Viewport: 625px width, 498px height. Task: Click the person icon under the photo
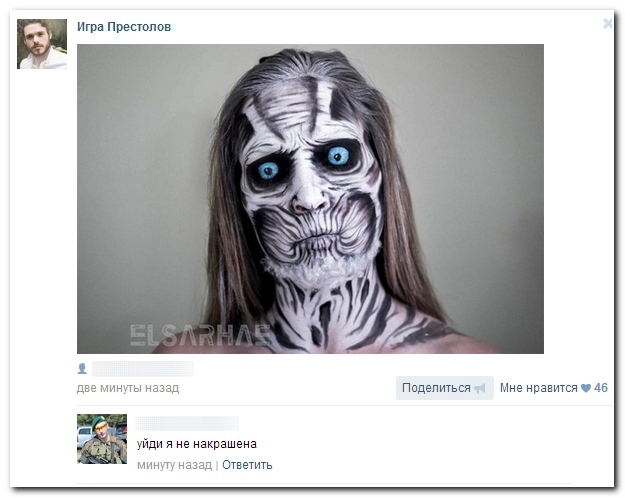[x=82, y=369]
